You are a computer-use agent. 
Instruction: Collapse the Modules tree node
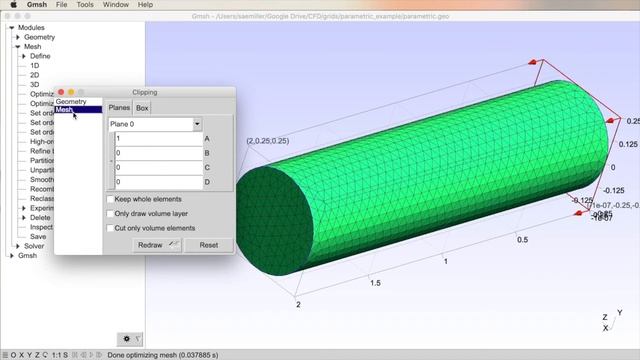pyautogui.click(x=11, y=28)
